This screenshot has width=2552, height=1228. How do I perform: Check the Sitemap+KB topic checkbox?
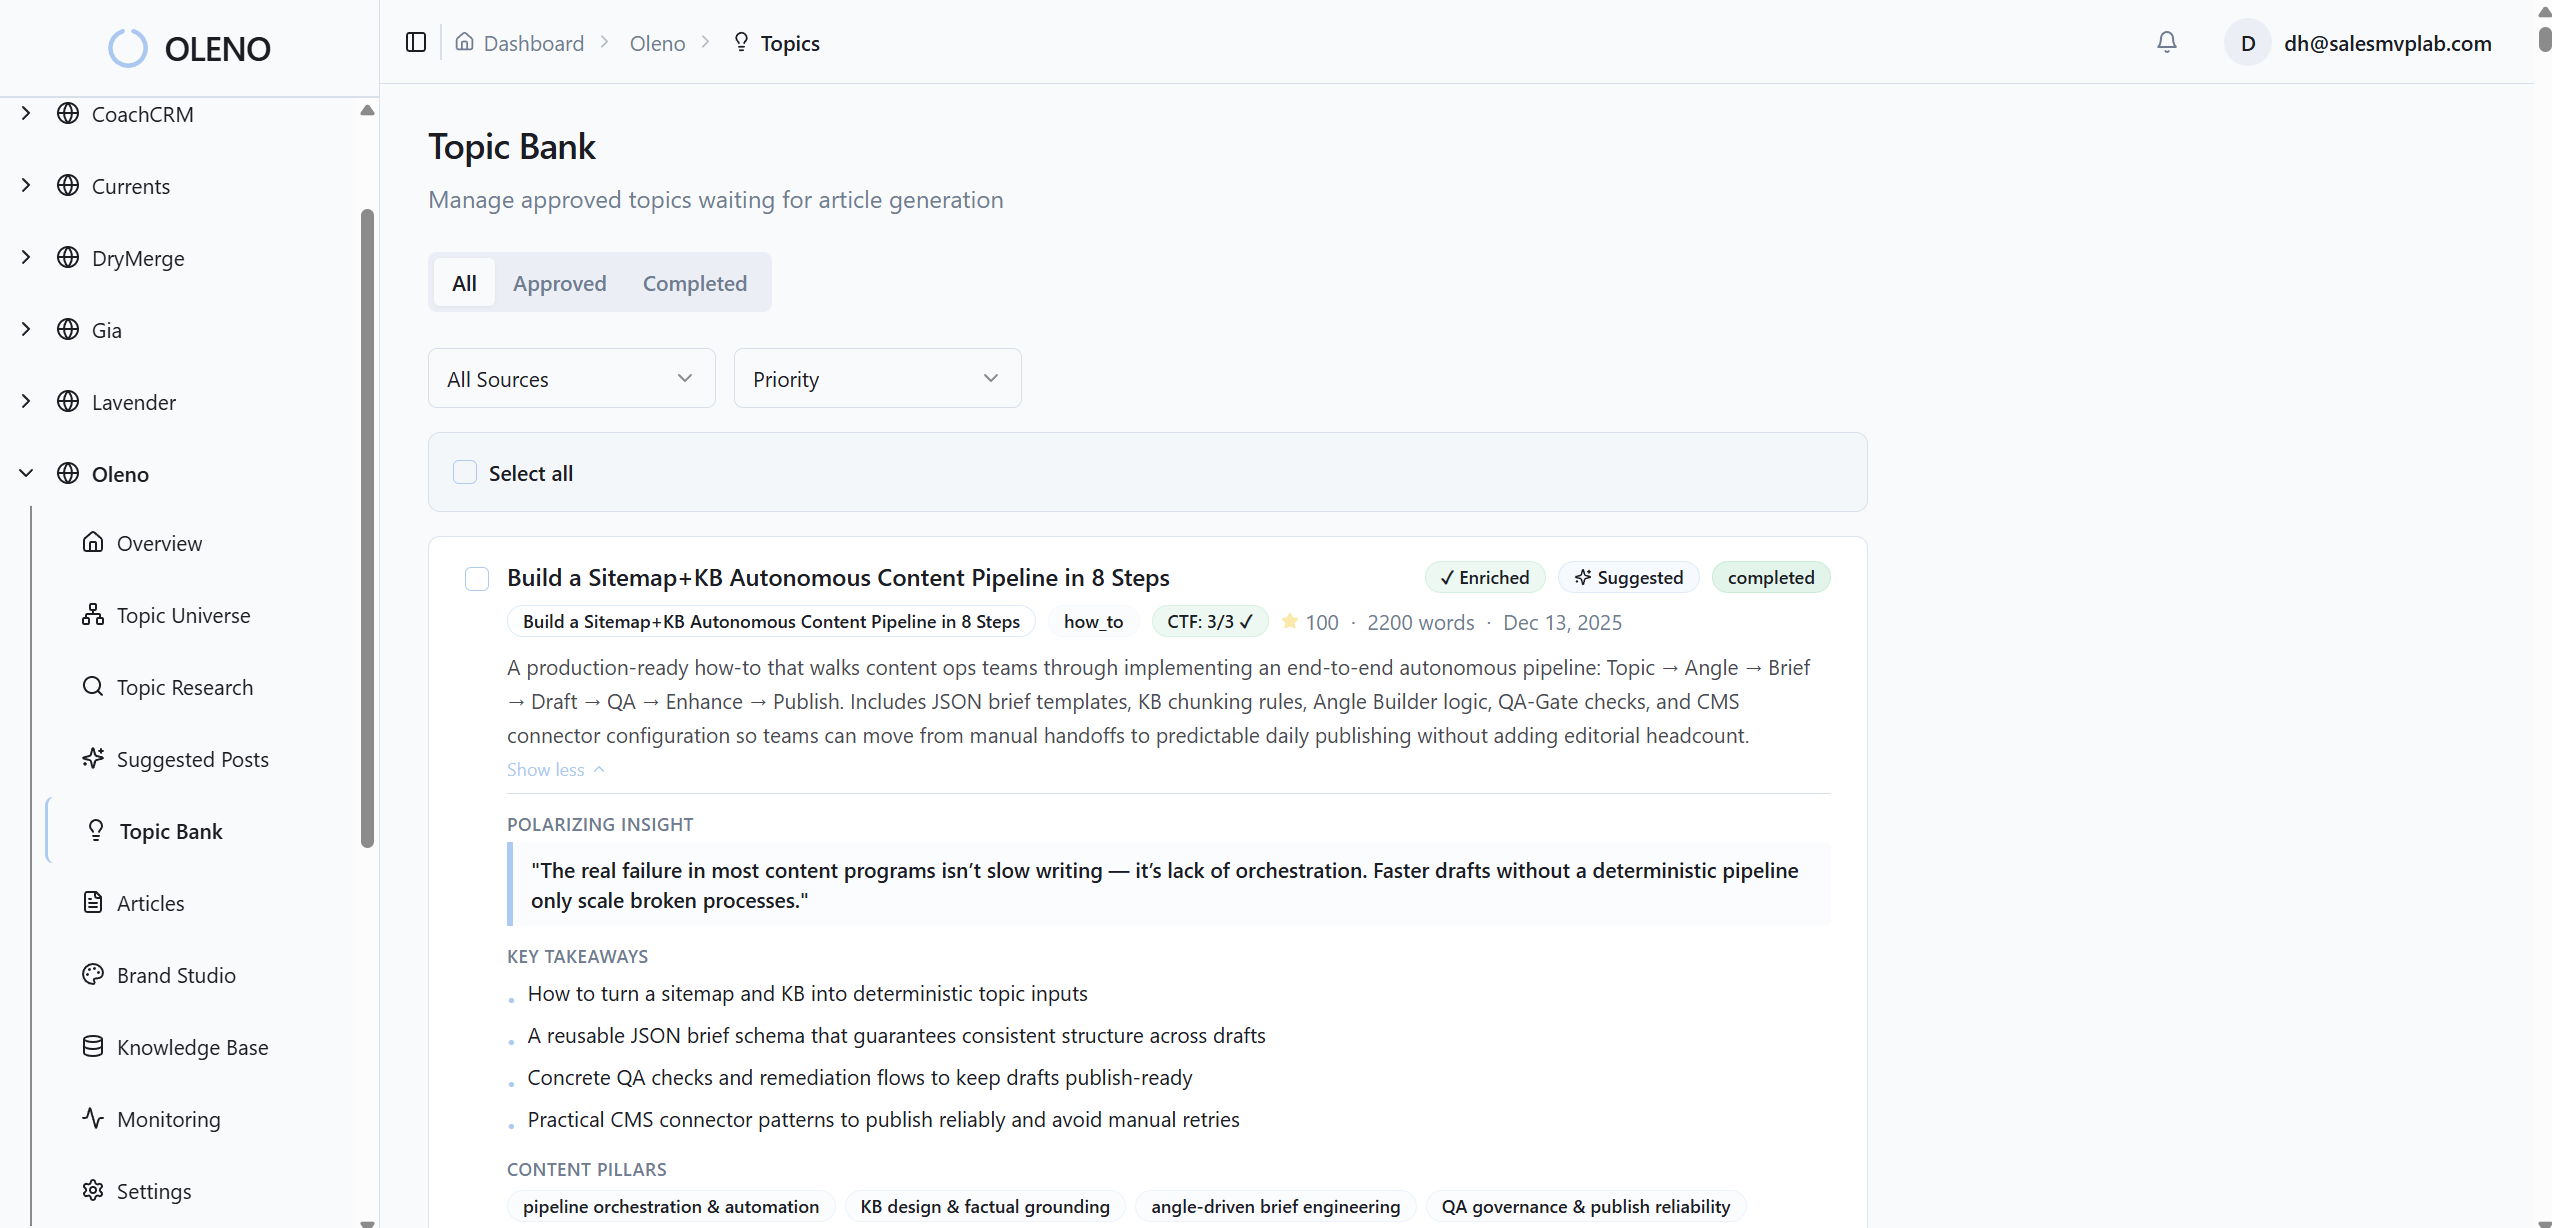point(476,578)
